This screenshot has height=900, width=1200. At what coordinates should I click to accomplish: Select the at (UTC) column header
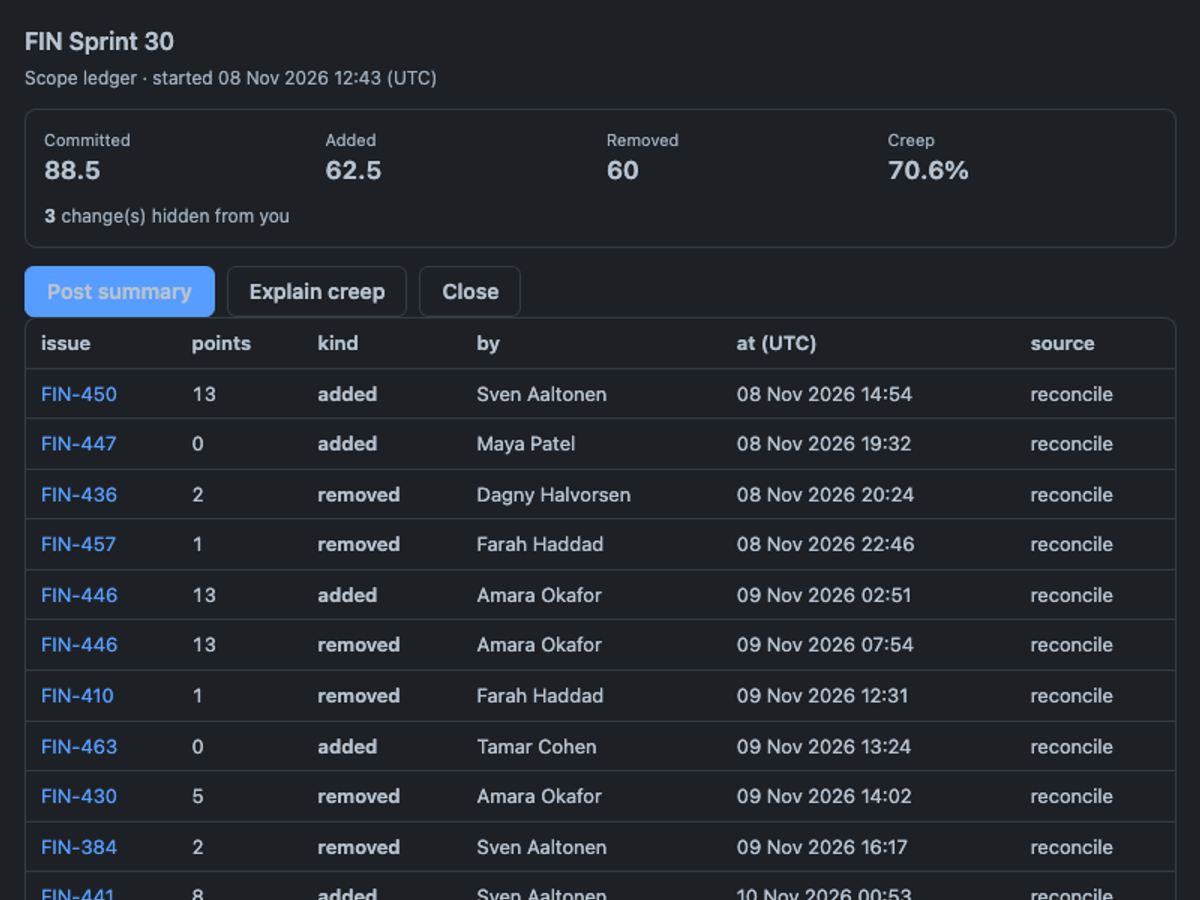tap(776, 343)
